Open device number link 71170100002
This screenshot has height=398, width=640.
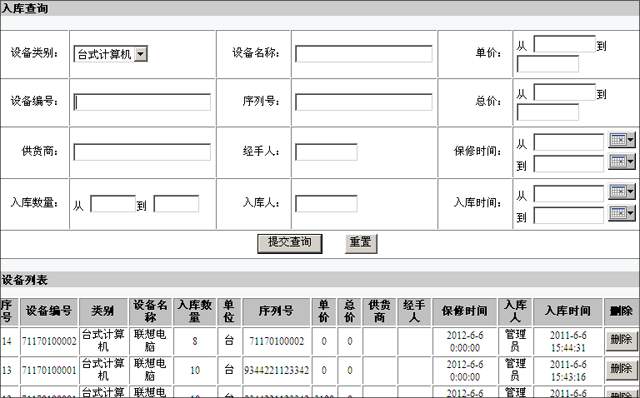point(49,341)
